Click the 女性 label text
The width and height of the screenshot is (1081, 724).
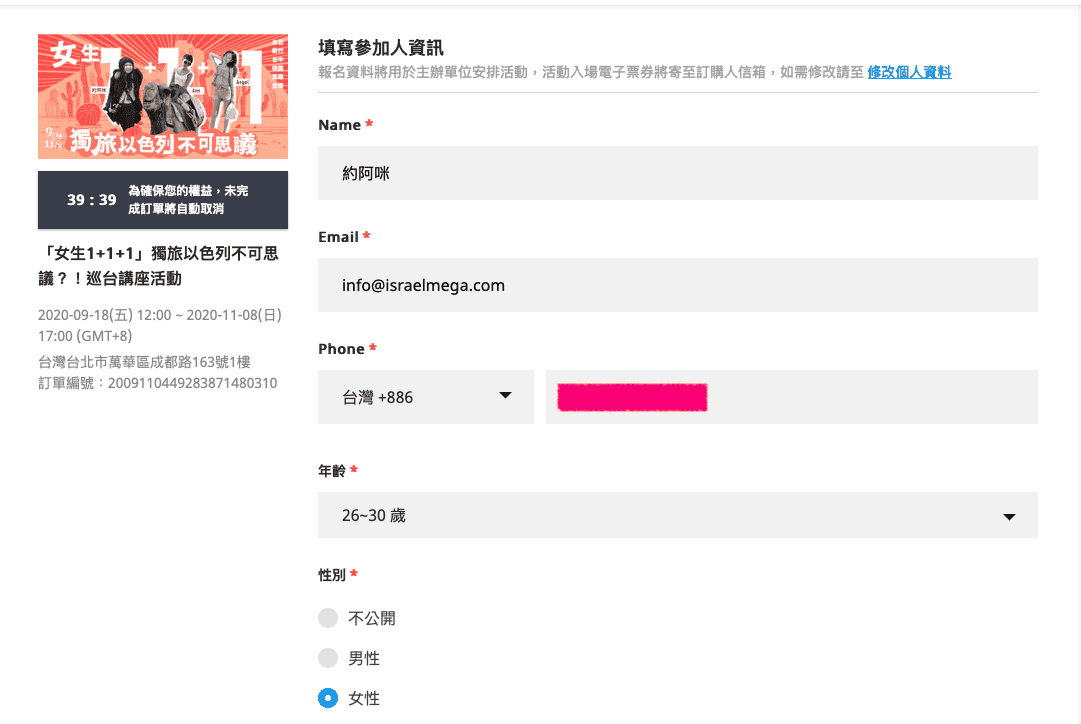364,698
